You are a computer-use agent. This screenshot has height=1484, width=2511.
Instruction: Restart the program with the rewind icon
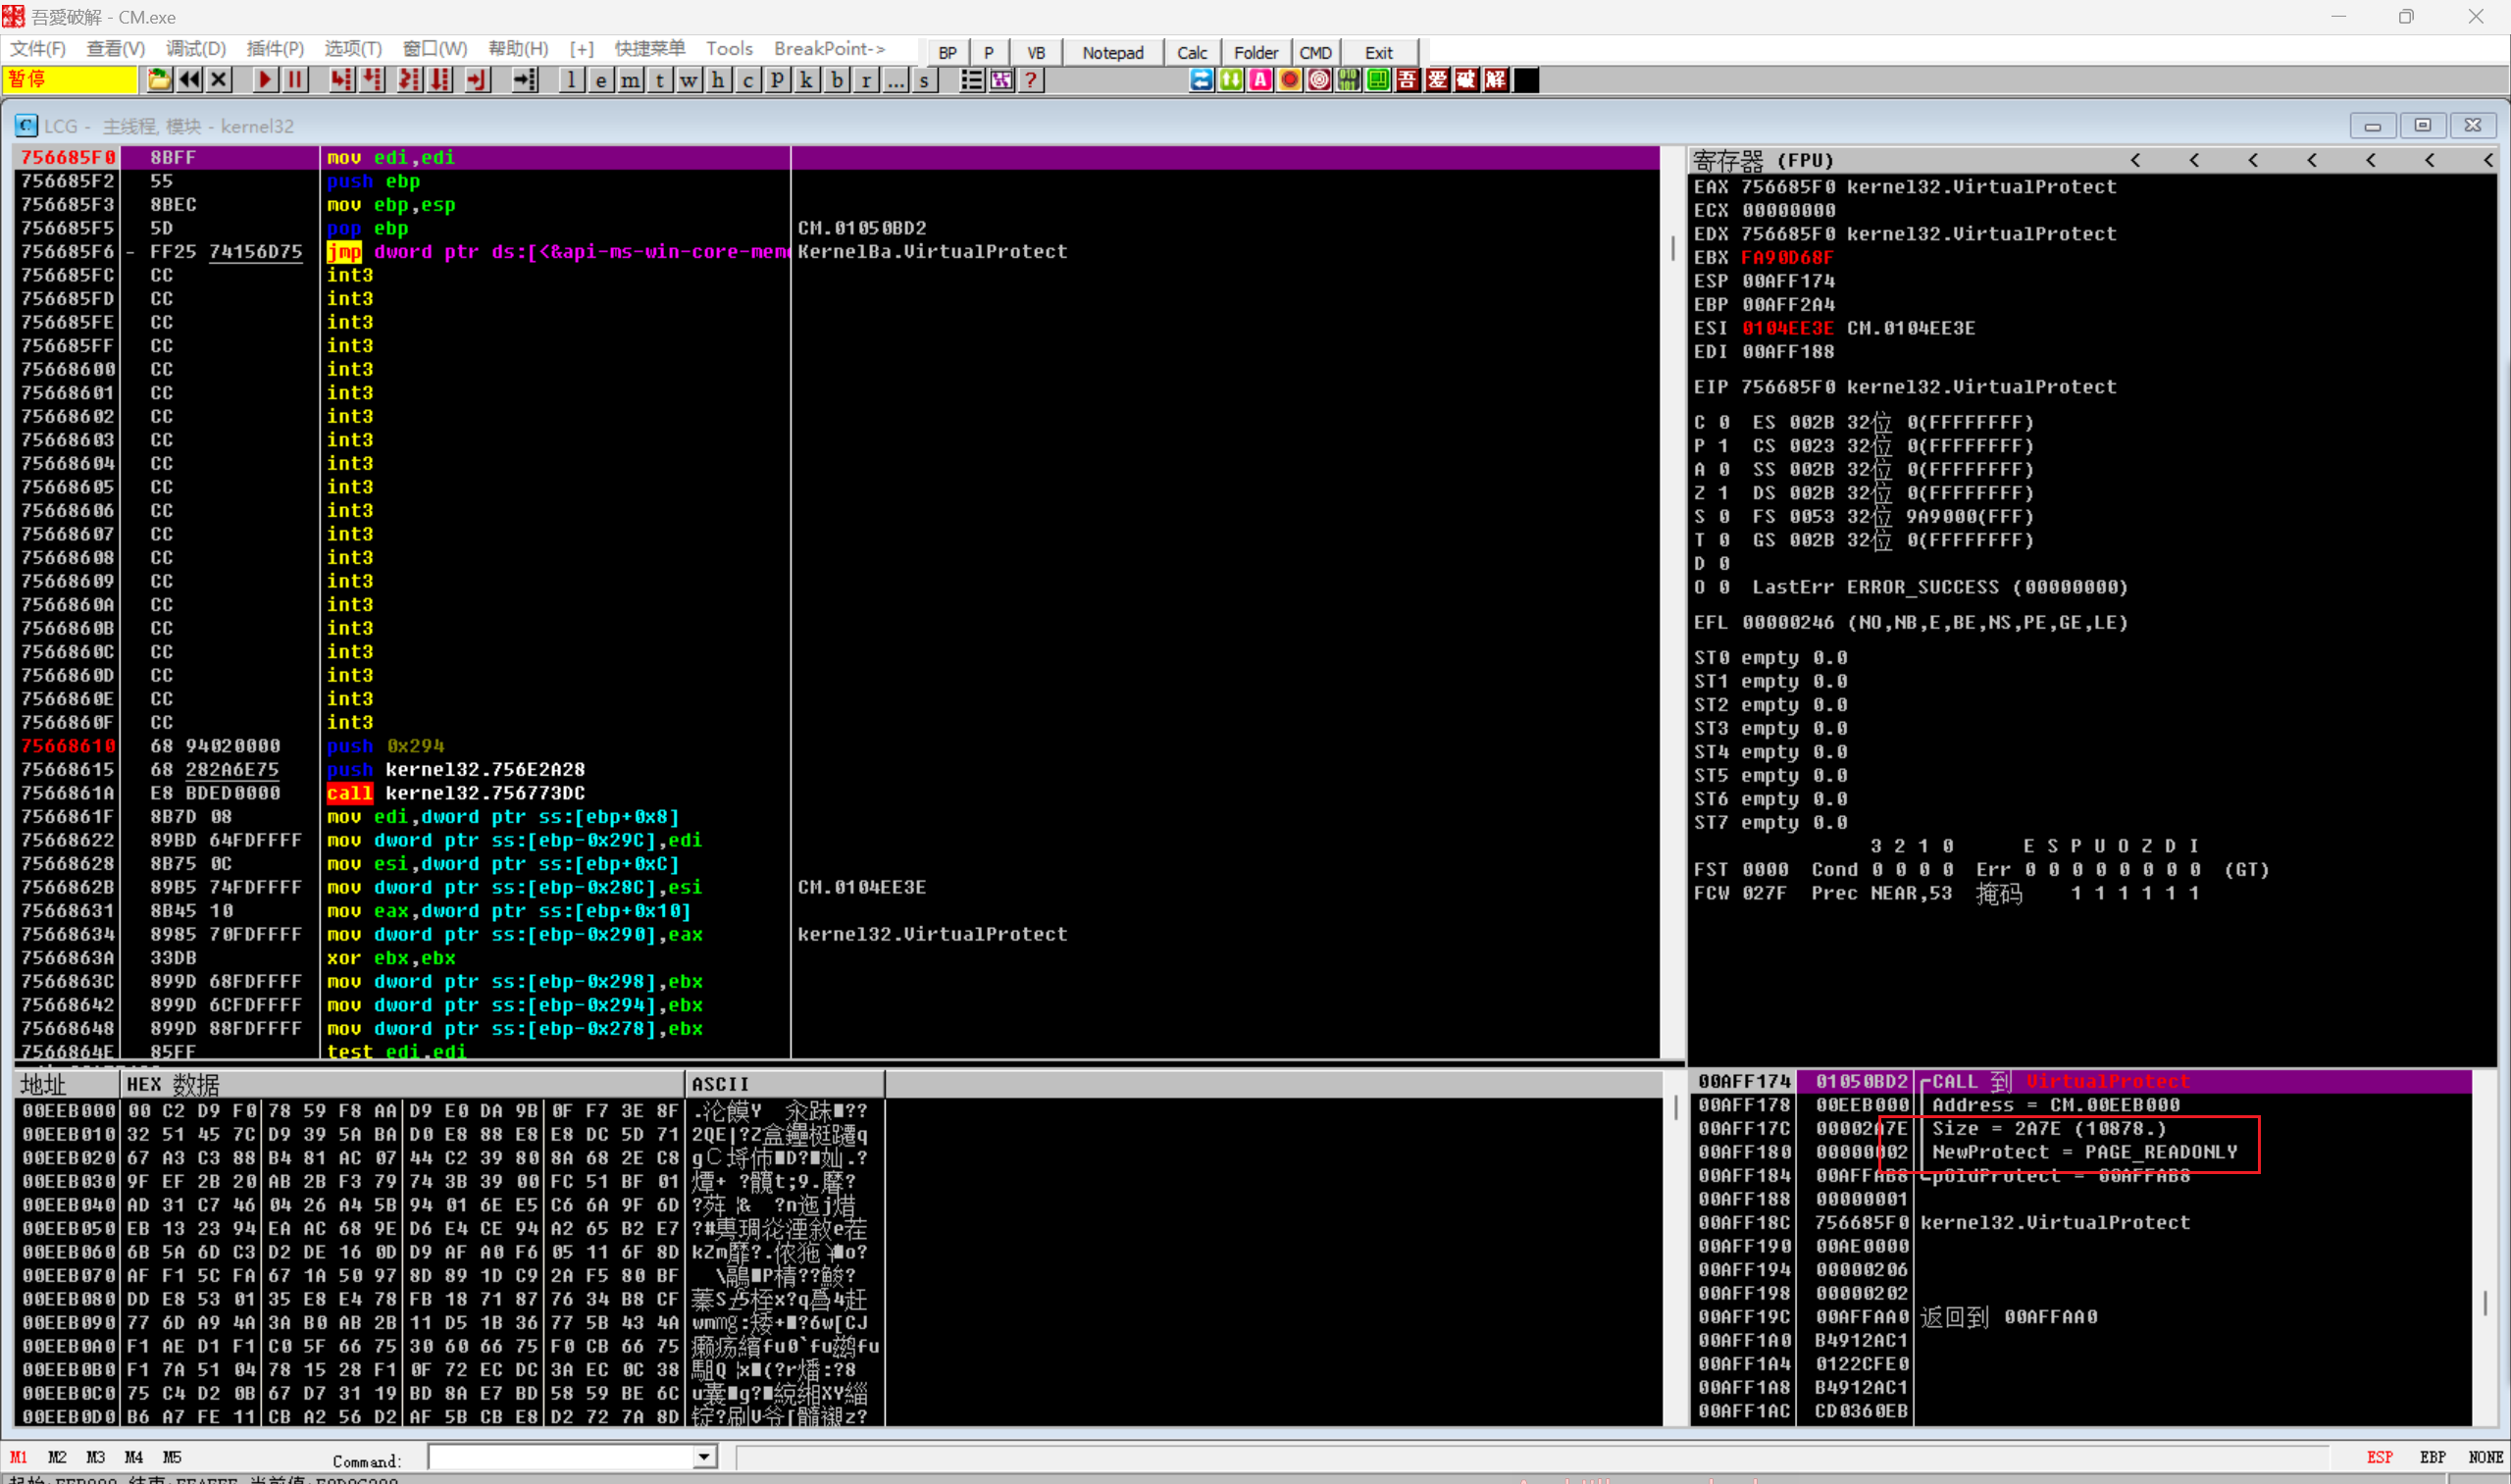point(189,80)
